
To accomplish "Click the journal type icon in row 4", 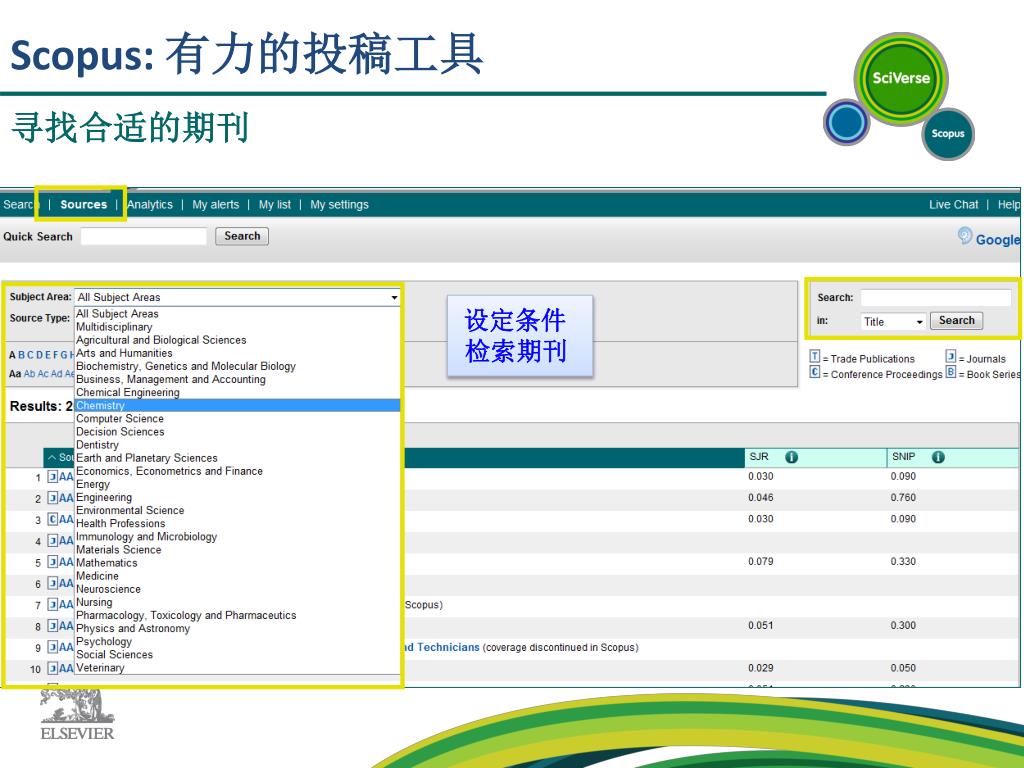I will click(x=53, y=541).
